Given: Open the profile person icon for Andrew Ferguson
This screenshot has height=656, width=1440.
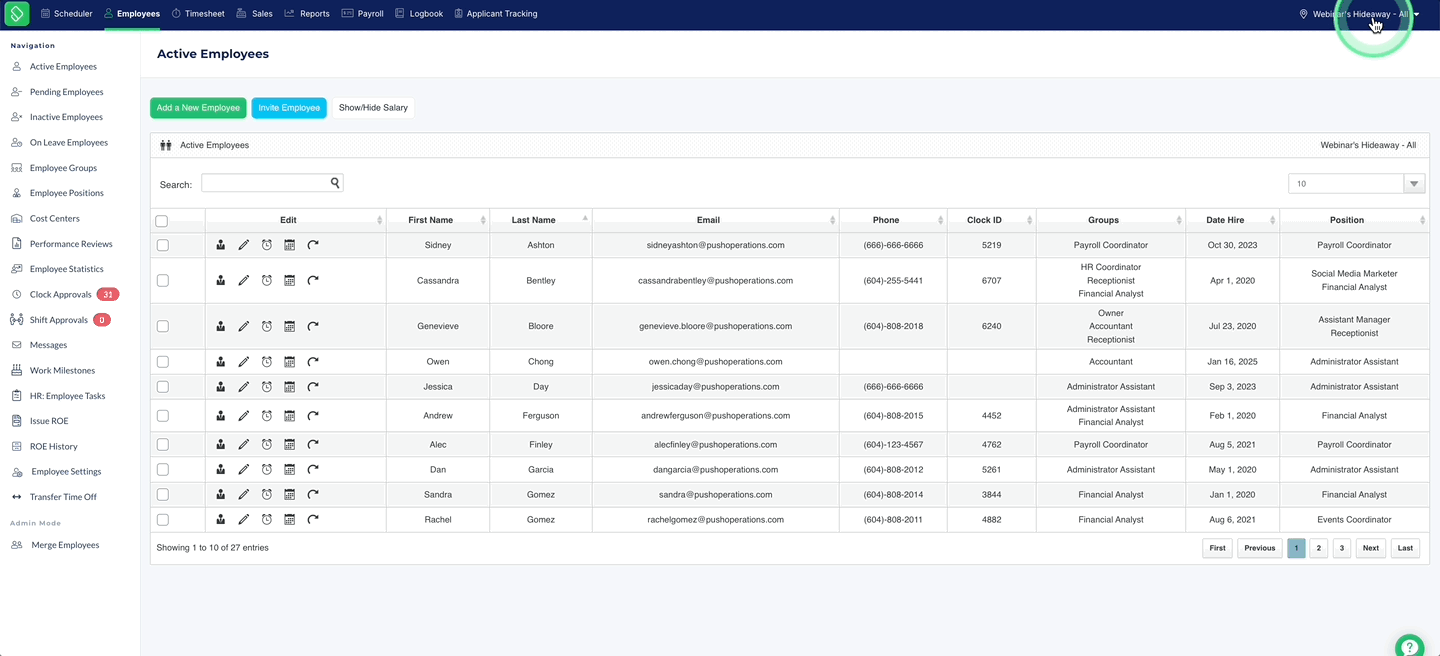Looking at the screenshot, I should [x=221, y=416].
